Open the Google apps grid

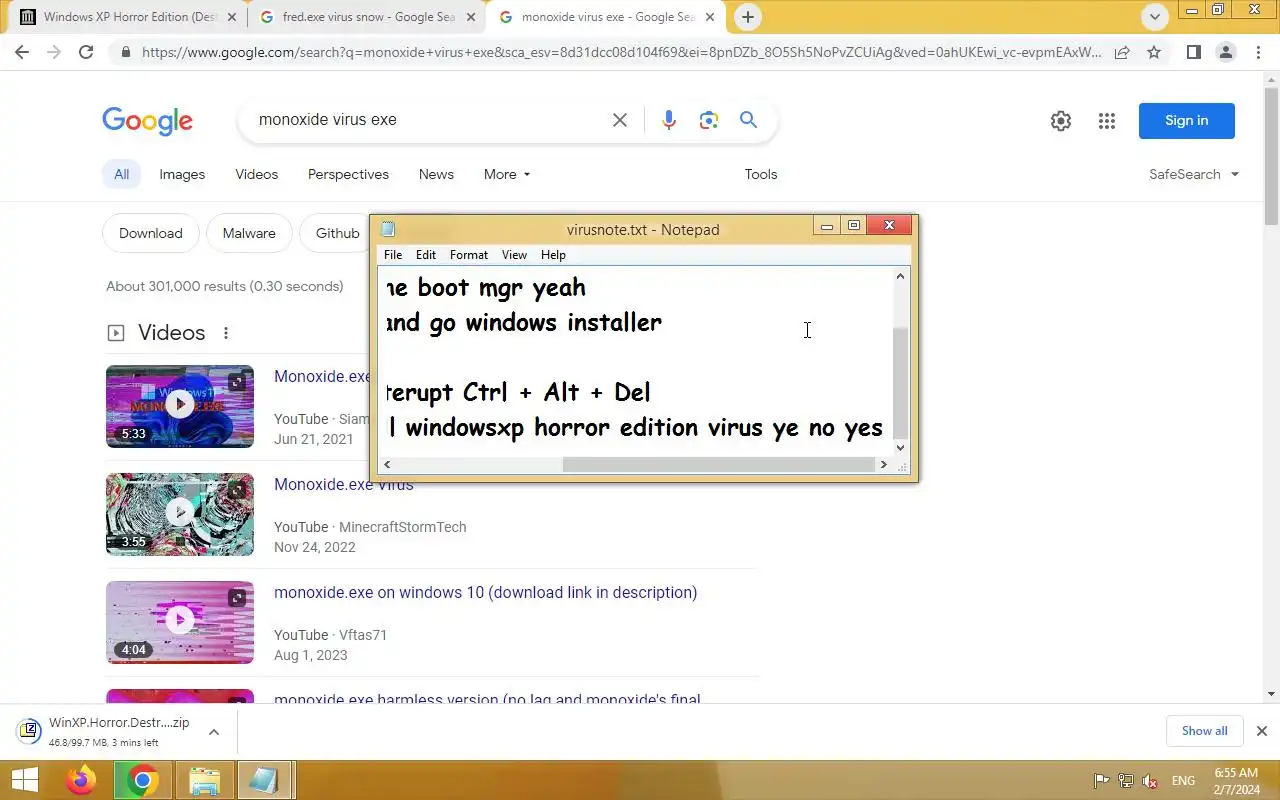click(1106, 121)
